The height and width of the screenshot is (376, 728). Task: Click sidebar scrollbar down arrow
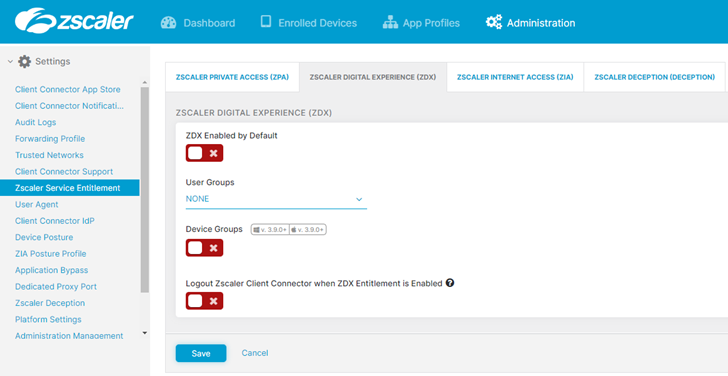(x=144, y=333)
